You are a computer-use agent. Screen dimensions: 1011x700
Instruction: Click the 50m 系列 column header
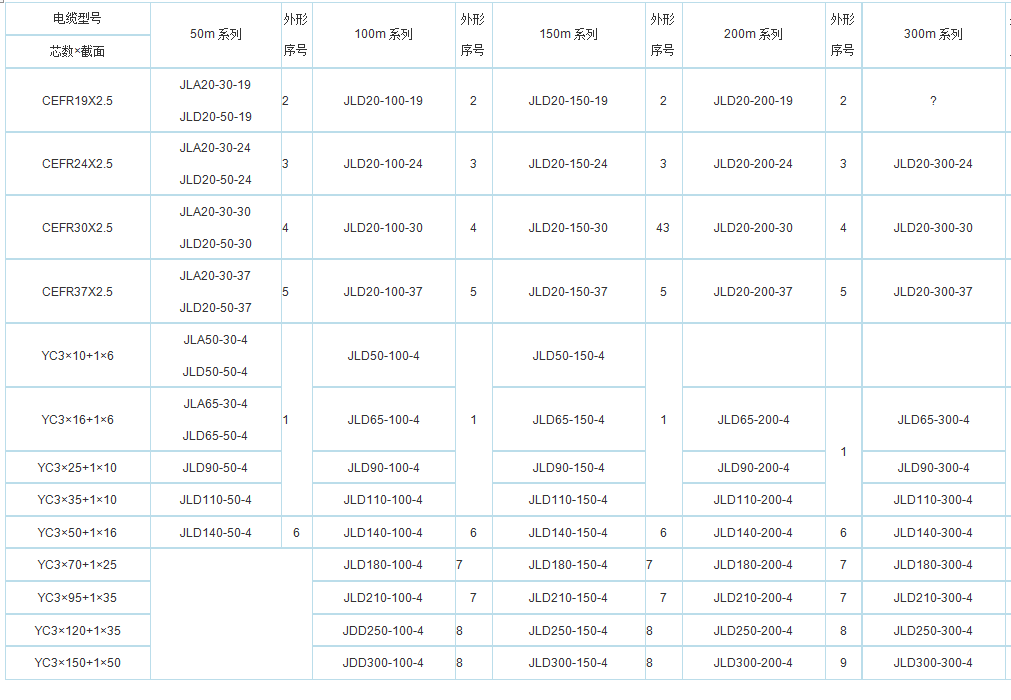[215, 34]
